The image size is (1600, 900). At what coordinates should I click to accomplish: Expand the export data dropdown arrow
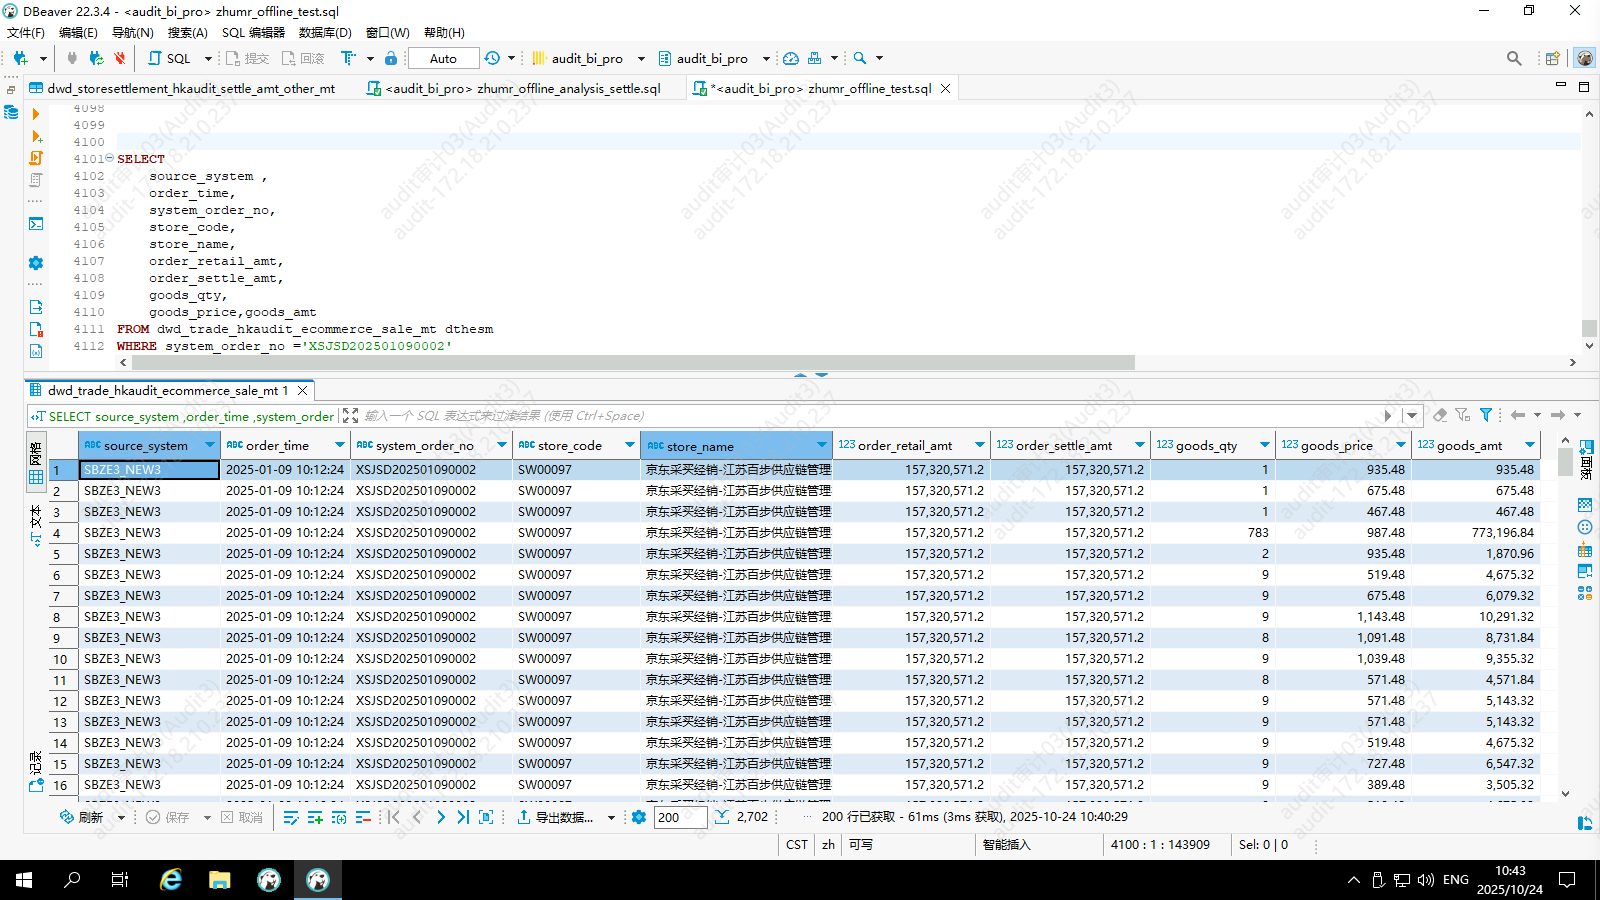(613, 818)
